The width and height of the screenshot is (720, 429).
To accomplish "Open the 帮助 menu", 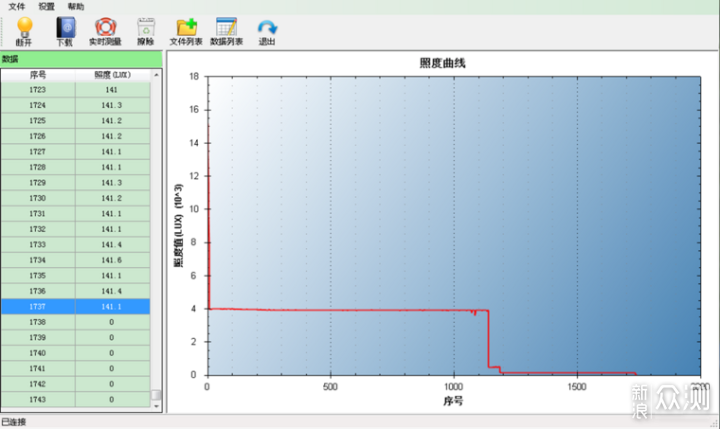I will [76, 6].
